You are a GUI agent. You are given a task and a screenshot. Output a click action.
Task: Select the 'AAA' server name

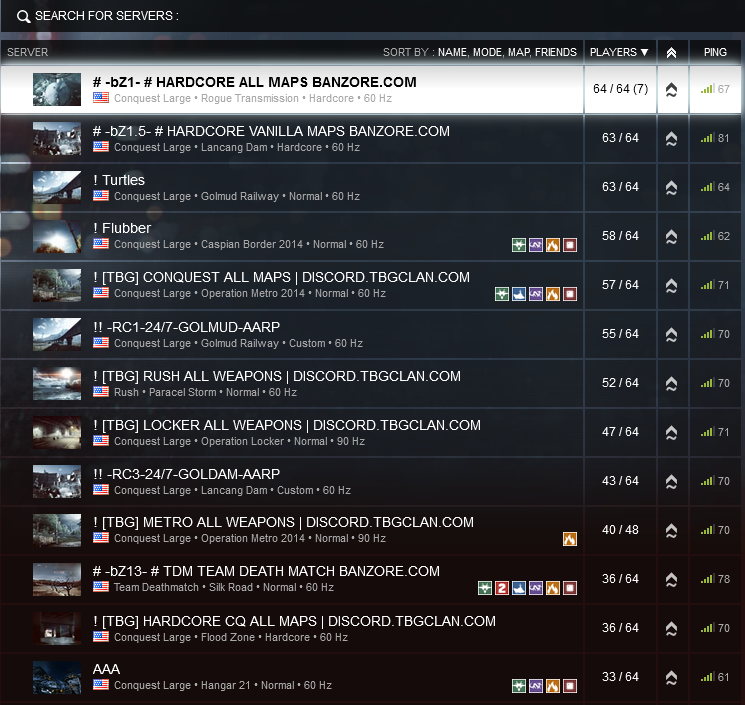pos(106,669)
